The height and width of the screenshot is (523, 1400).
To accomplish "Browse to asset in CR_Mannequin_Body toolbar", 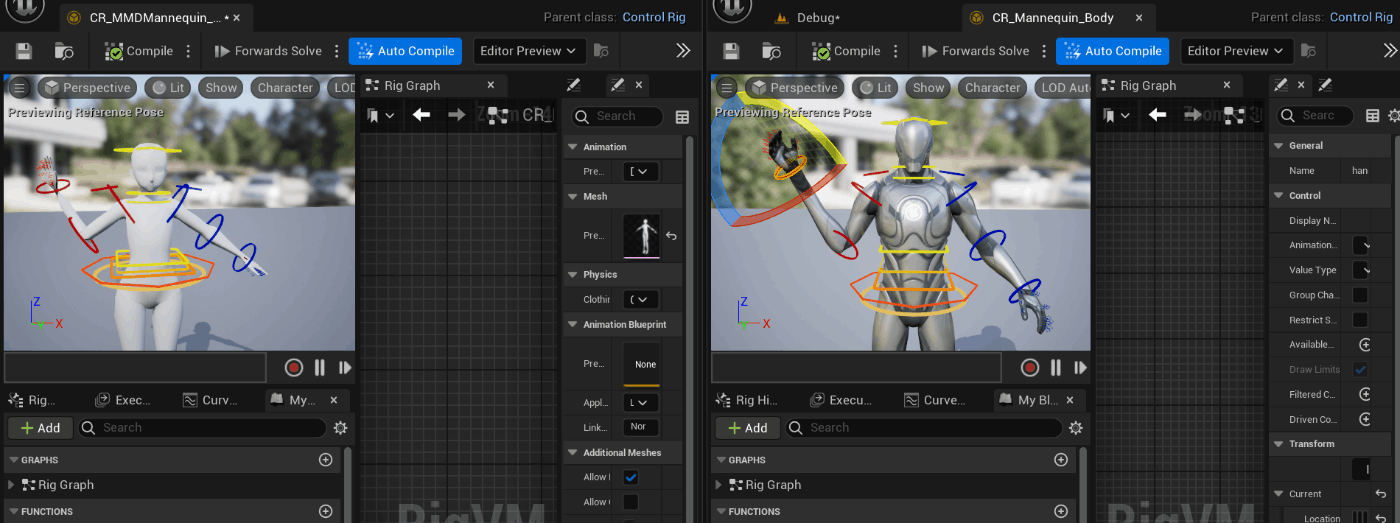I will (771, 51).
